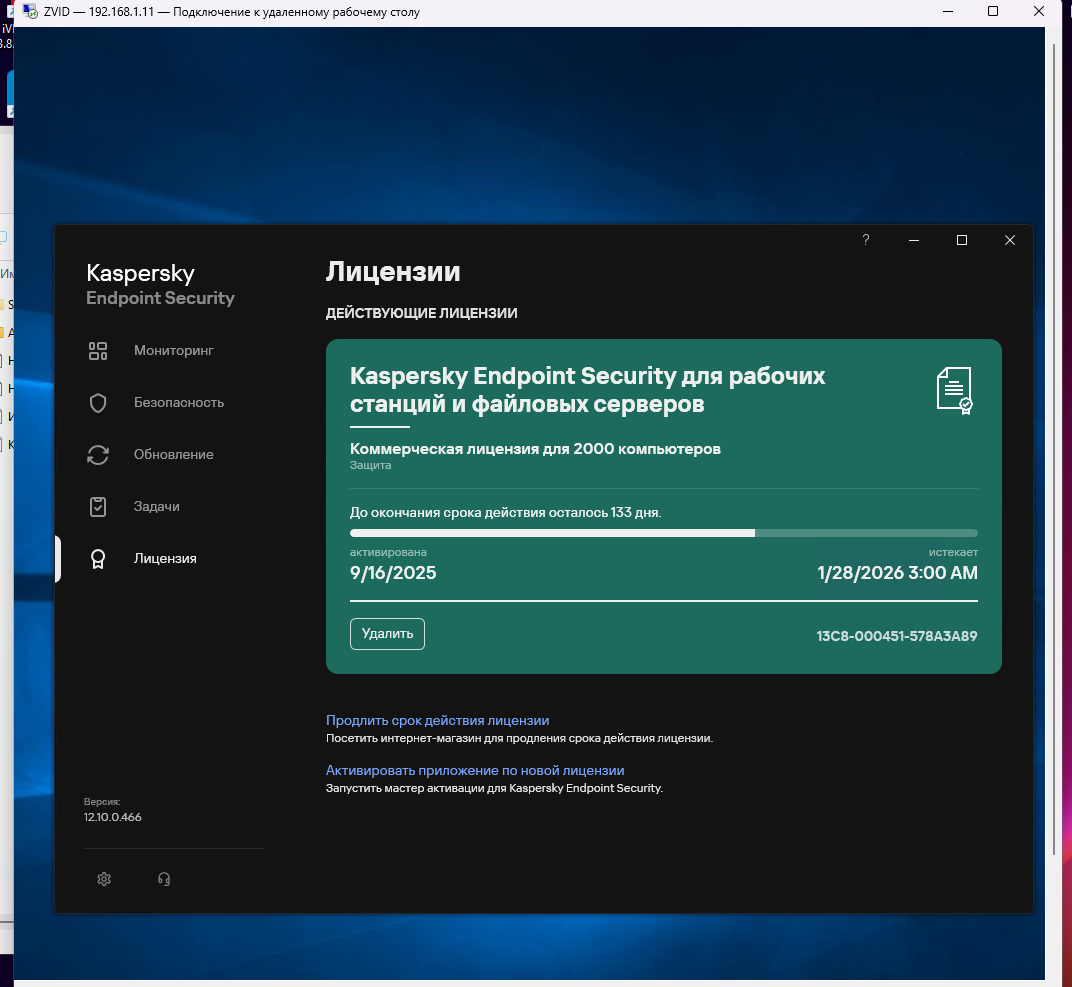1072x987 pixels.
Task: Close the Remote Desktop connection window
Action: pos(1038,12)
